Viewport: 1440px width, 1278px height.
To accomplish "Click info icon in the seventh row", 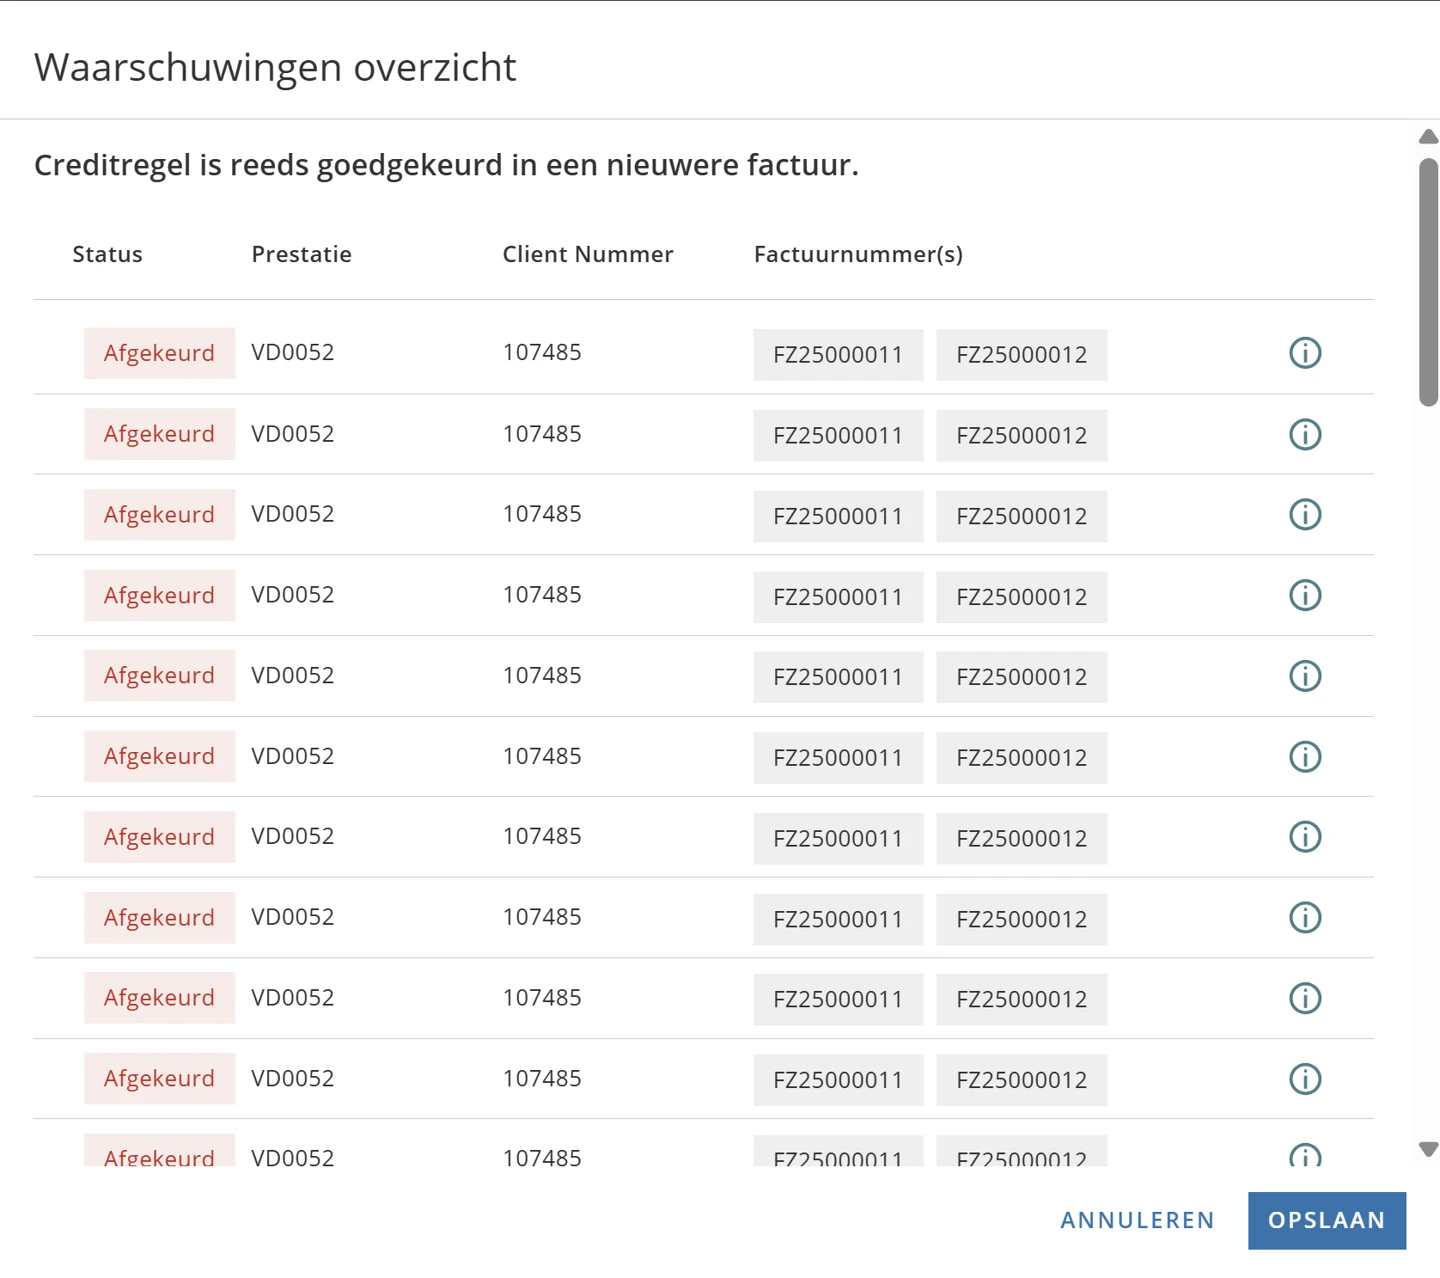I will pyautogui.click(x=1305, y=837).
